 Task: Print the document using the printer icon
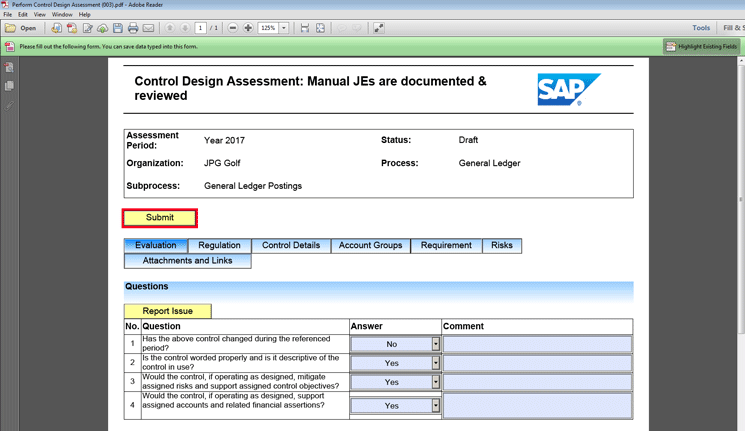[133, 28]
